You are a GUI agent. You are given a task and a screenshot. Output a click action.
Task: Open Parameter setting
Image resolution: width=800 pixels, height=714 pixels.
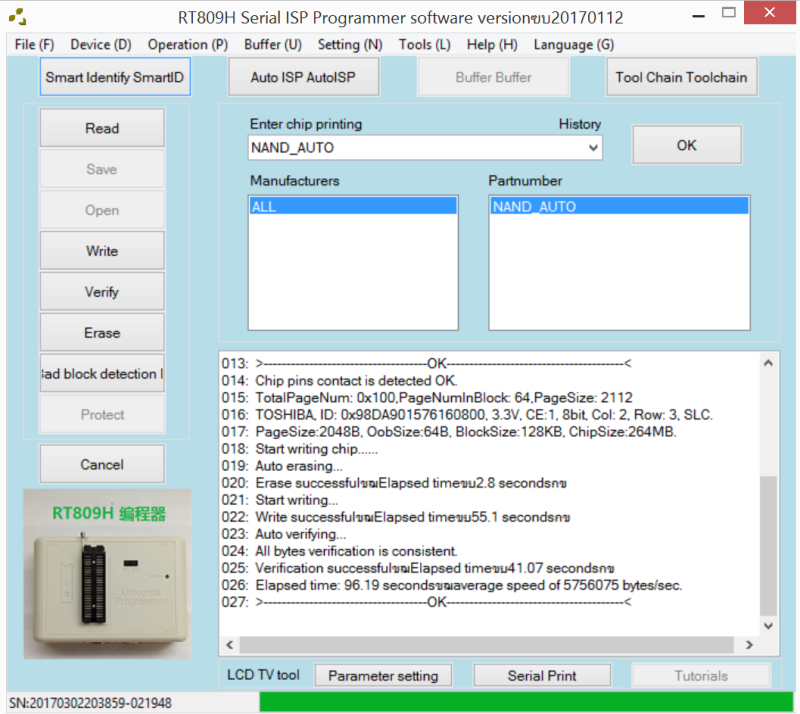[382, 675]
